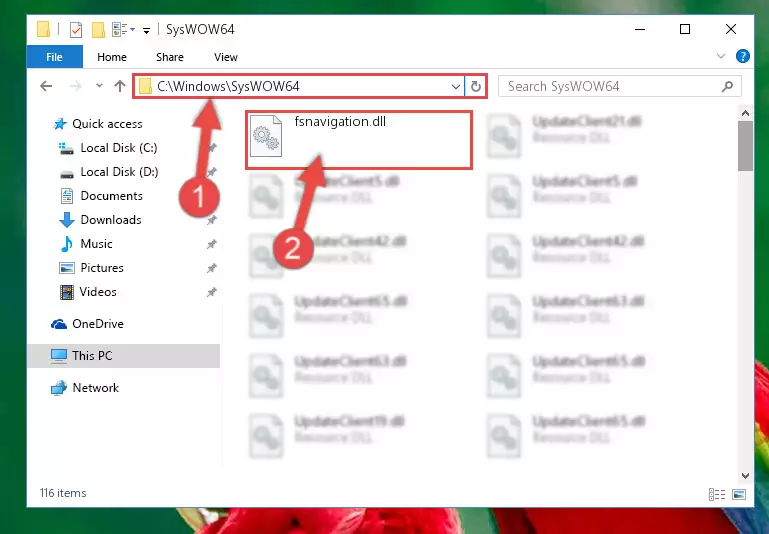Viewport: 769px width, 534px height.
Task: Open the View ribbon tab
Action: pos(226,57)
